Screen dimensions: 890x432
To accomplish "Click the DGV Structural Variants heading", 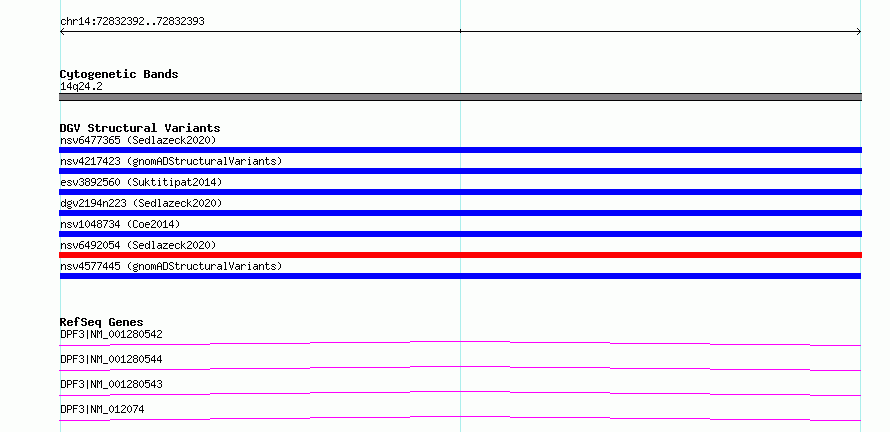I will (x=140, y=128).
